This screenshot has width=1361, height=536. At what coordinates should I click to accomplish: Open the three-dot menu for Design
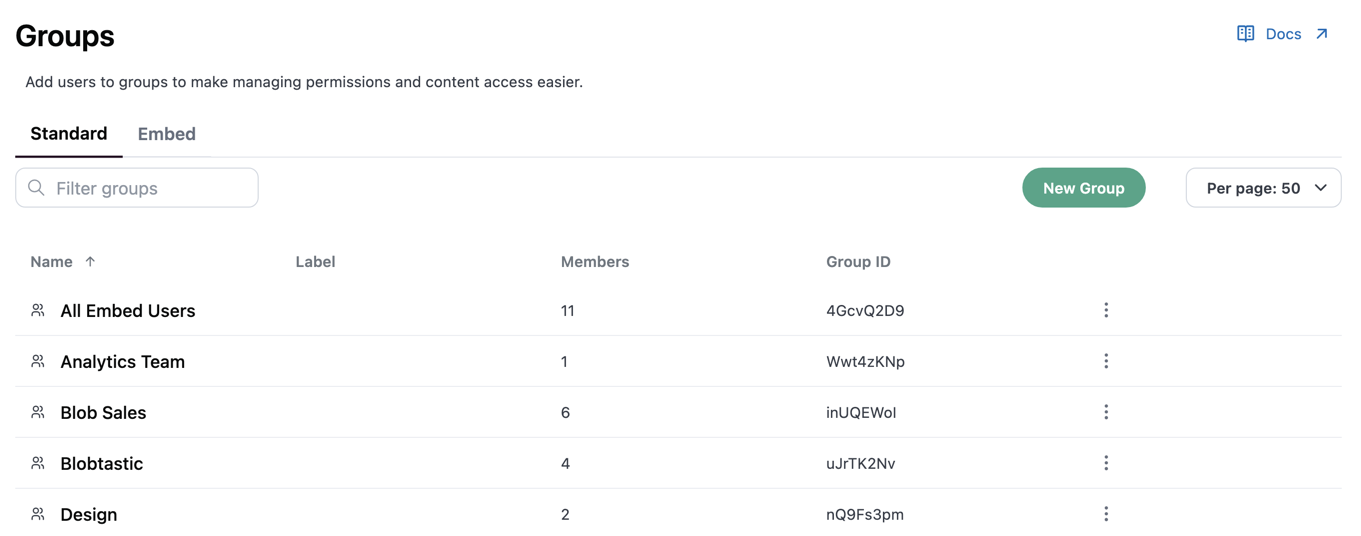(1106, 514)
